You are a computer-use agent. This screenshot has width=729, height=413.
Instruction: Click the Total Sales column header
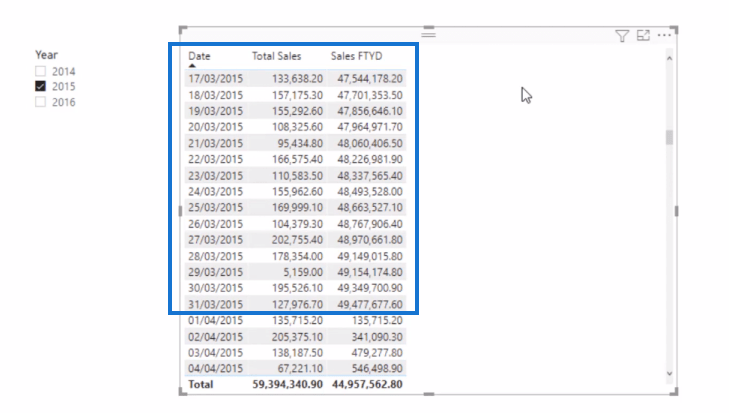(x=277, y=56)
